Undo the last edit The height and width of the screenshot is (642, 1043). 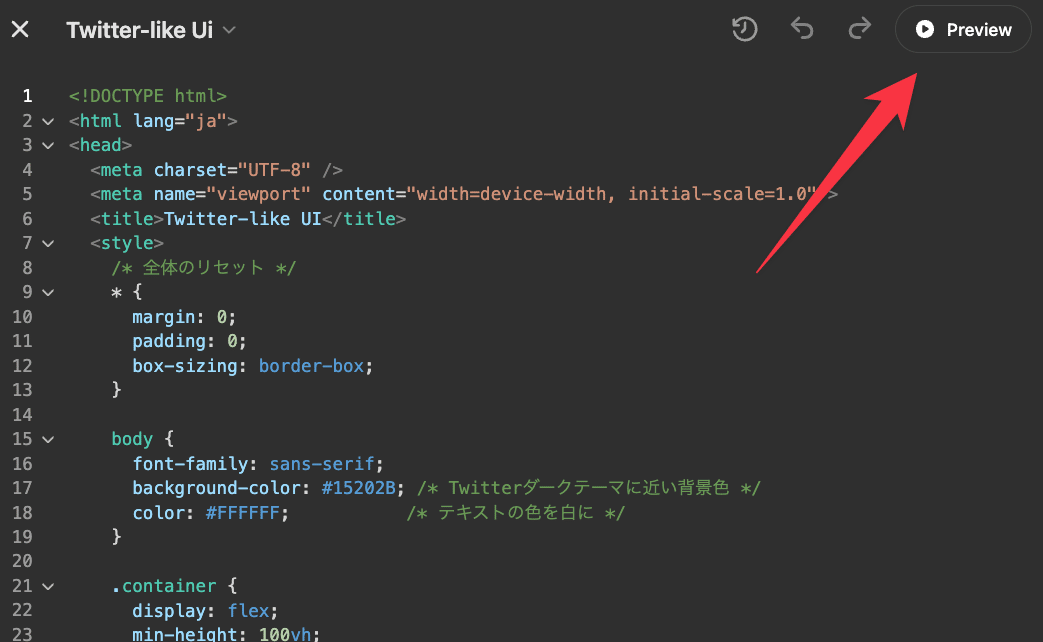(x=802, y=30)
